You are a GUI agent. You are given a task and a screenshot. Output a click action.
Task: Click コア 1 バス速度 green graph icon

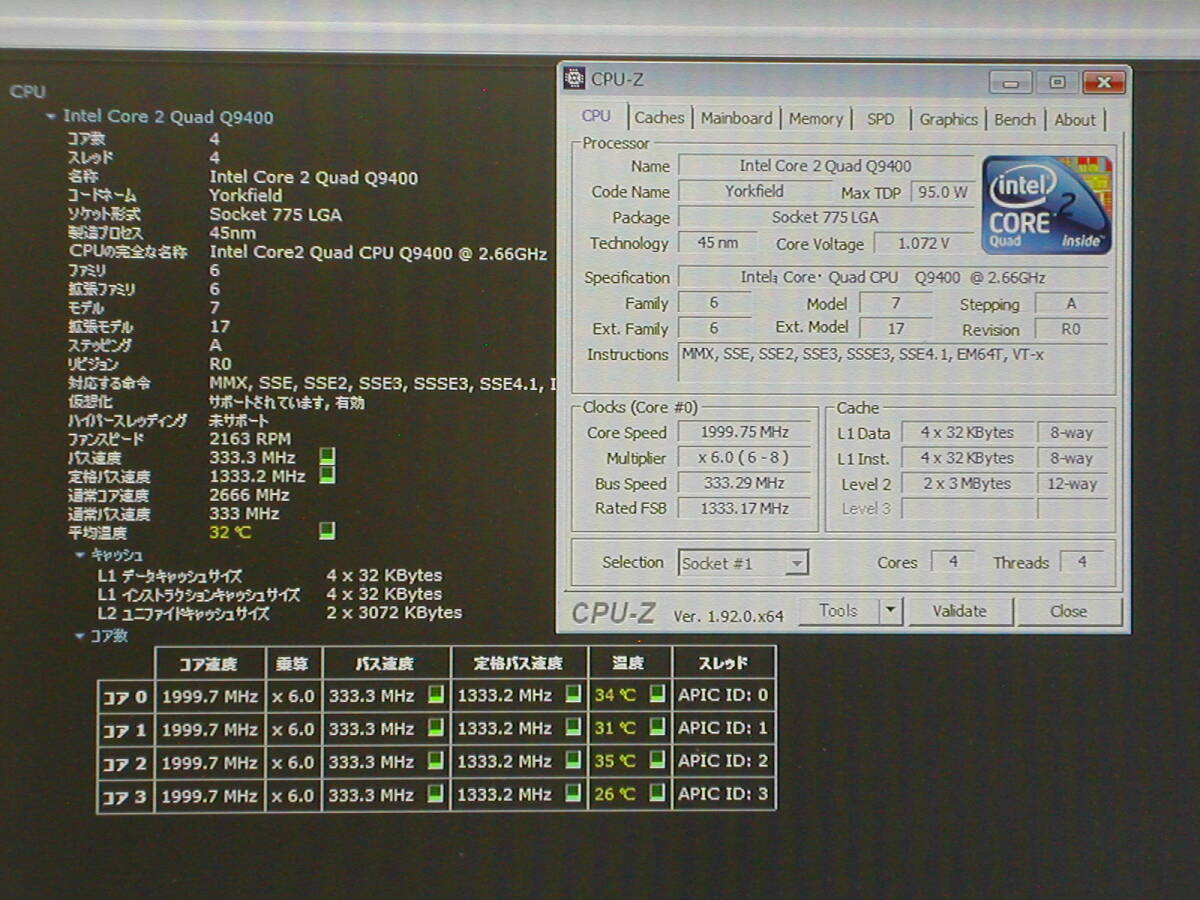pyautogui.click(x=436, y=728)
